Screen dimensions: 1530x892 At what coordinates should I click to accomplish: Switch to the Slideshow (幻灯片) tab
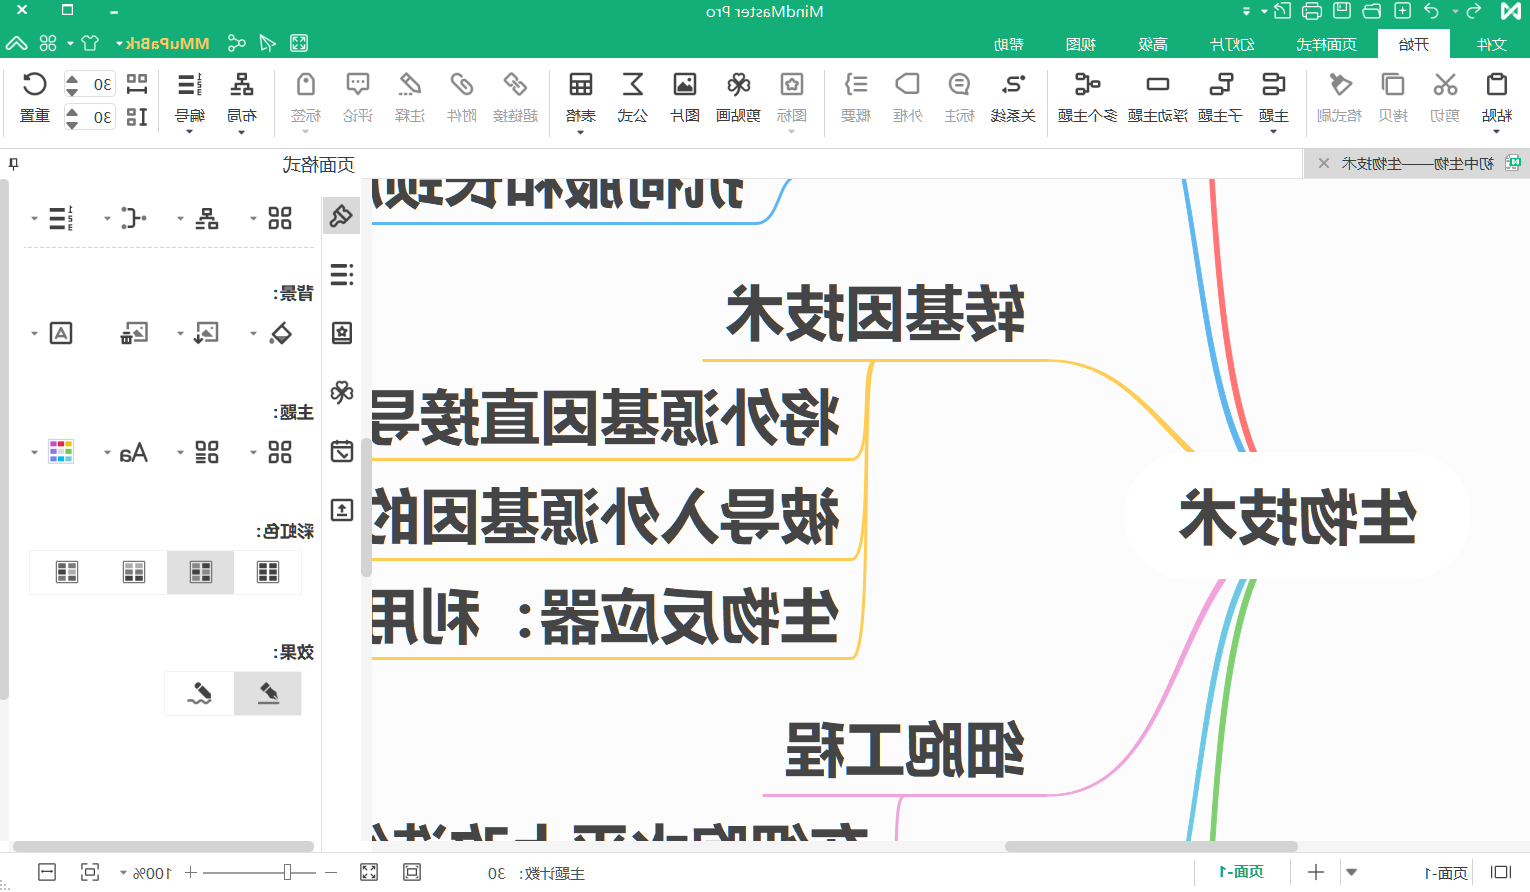coord(1232,44)
